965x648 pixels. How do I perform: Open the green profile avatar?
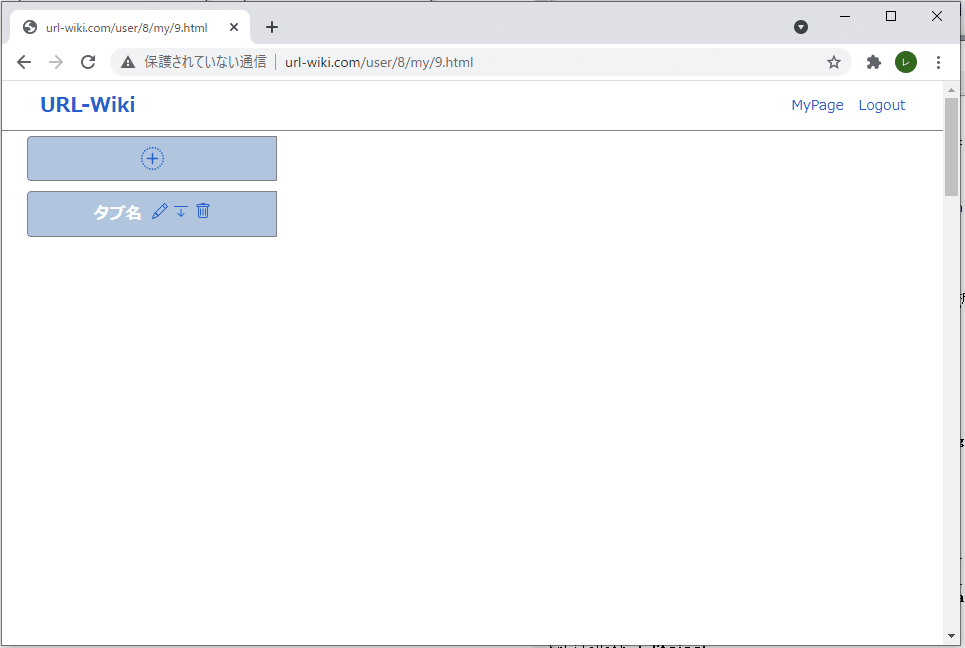point(906,62)
